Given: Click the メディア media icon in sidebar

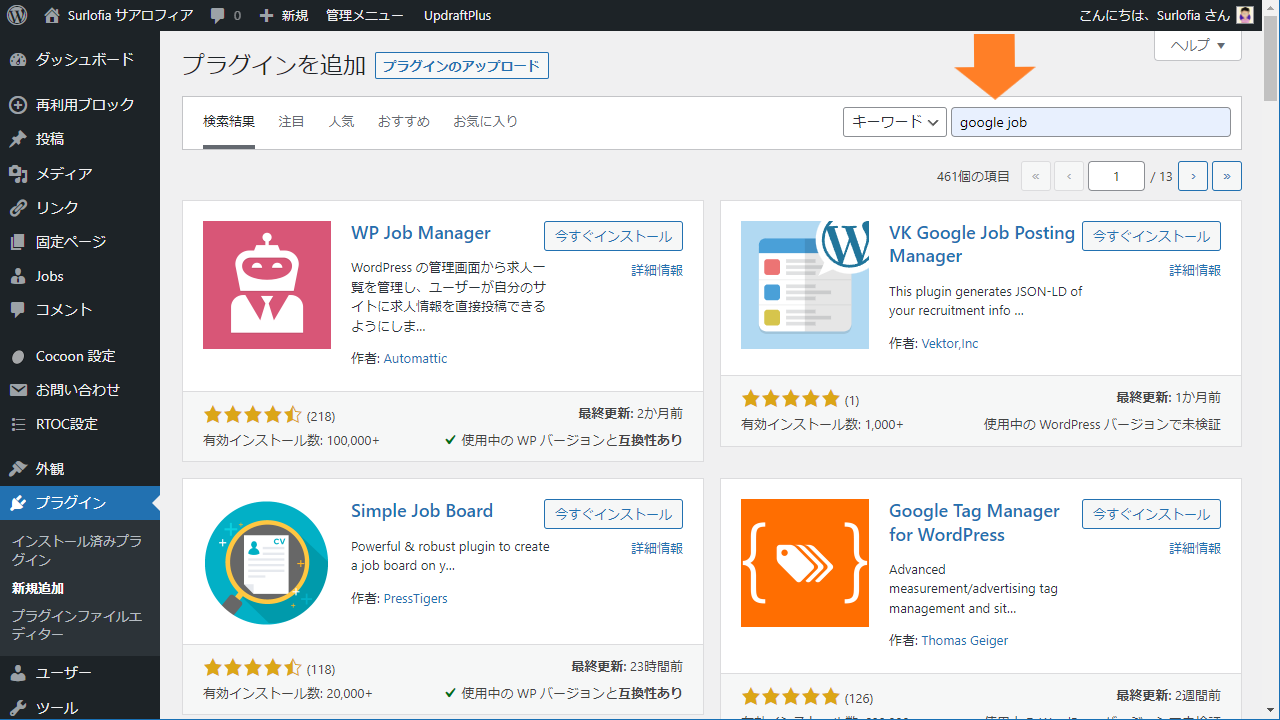Looking at the screenshot, I should (17, 174).
